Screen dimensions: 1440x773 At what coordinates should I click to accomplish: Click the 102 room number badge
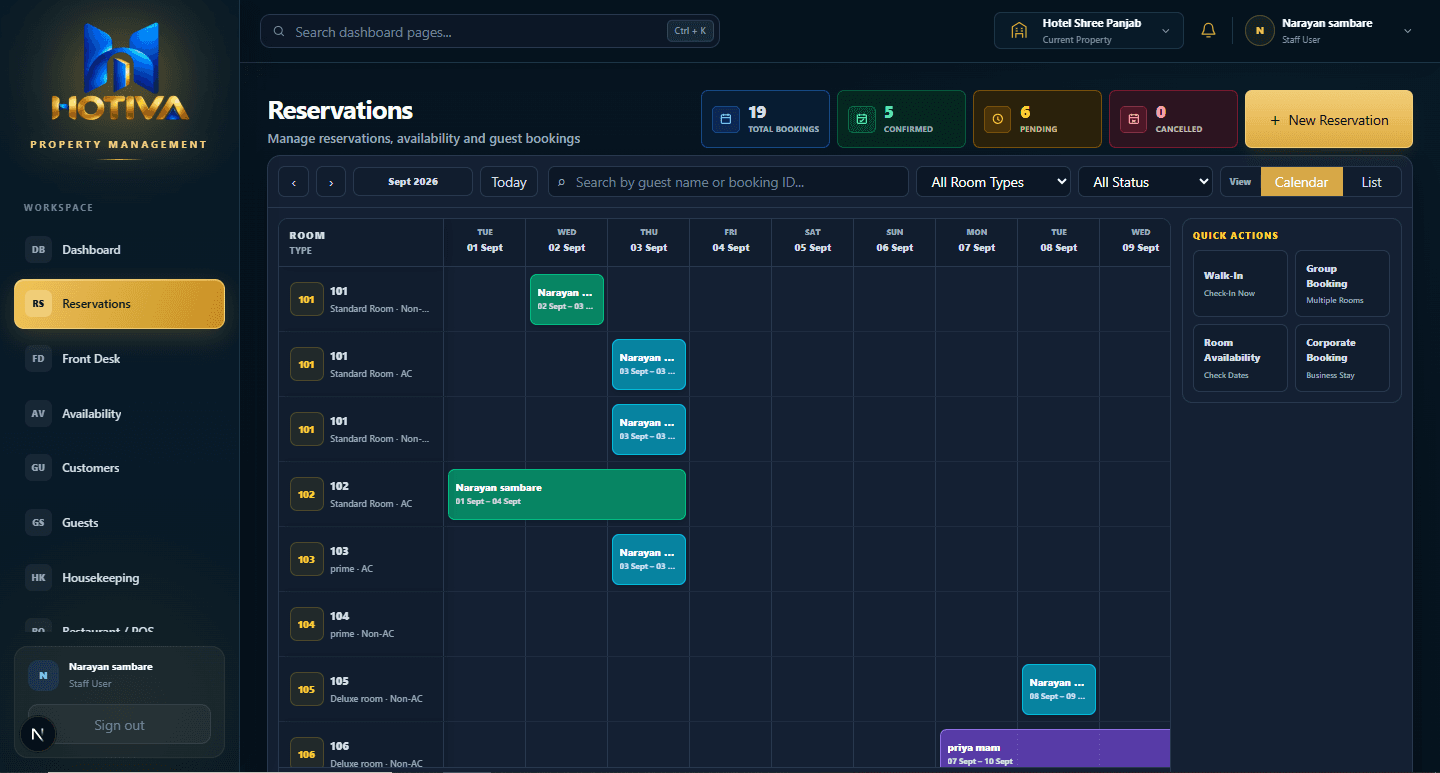pos(306,494)
